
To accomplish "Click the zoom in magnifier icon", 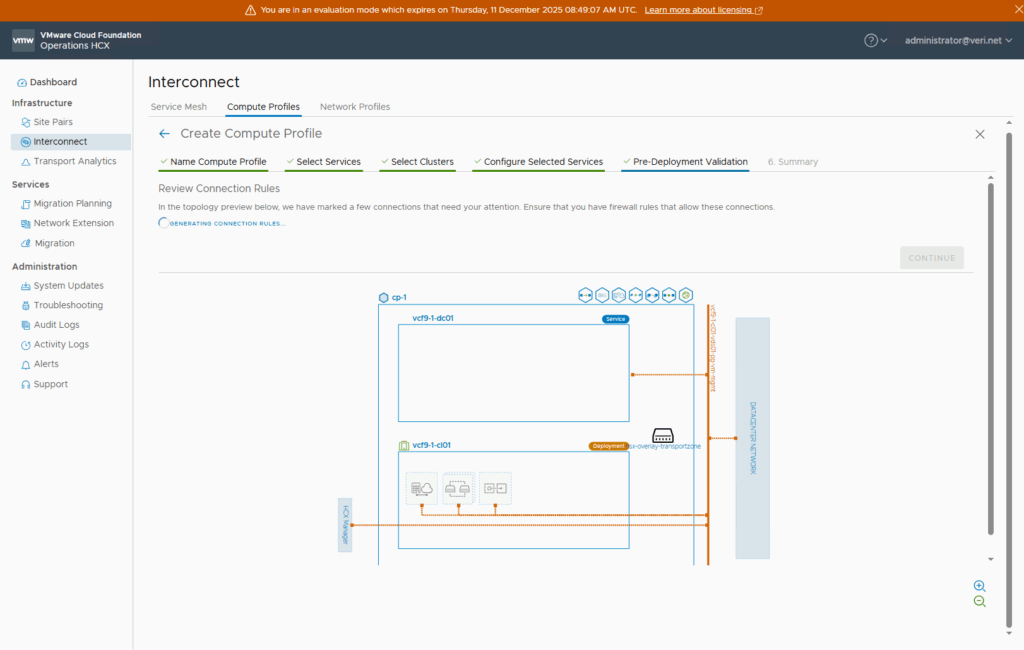I will pos(979,586).
